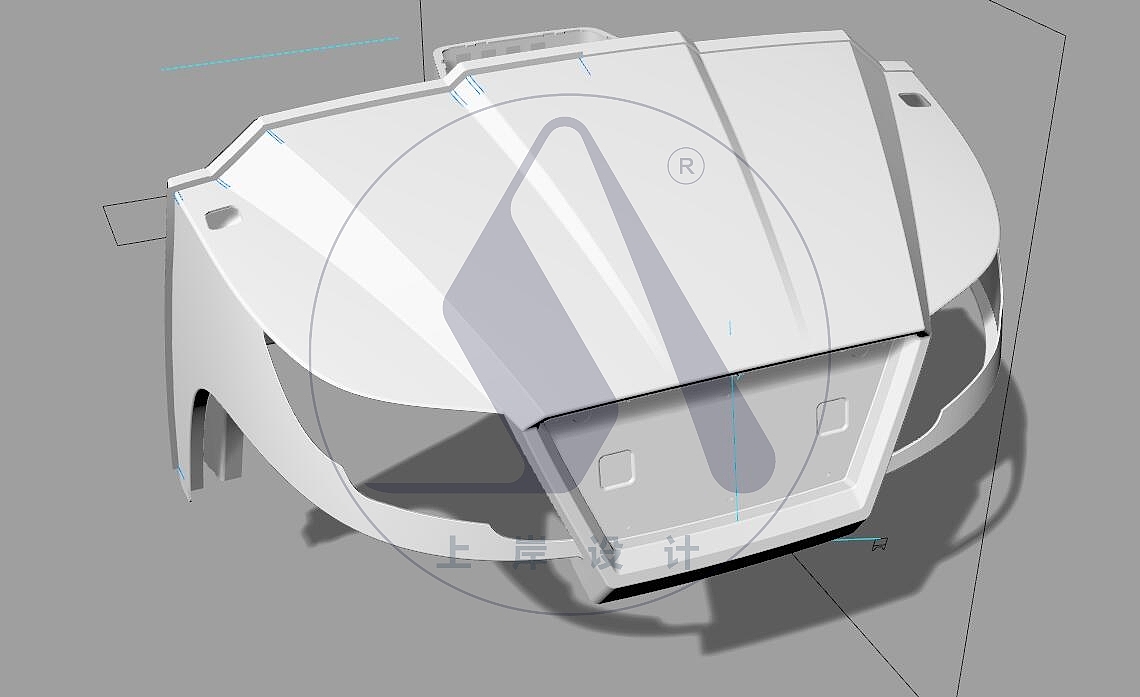Screen dimensions: 1140x697
Task: Select the left wheel arch cutout
Action: (x=216, y=438)
